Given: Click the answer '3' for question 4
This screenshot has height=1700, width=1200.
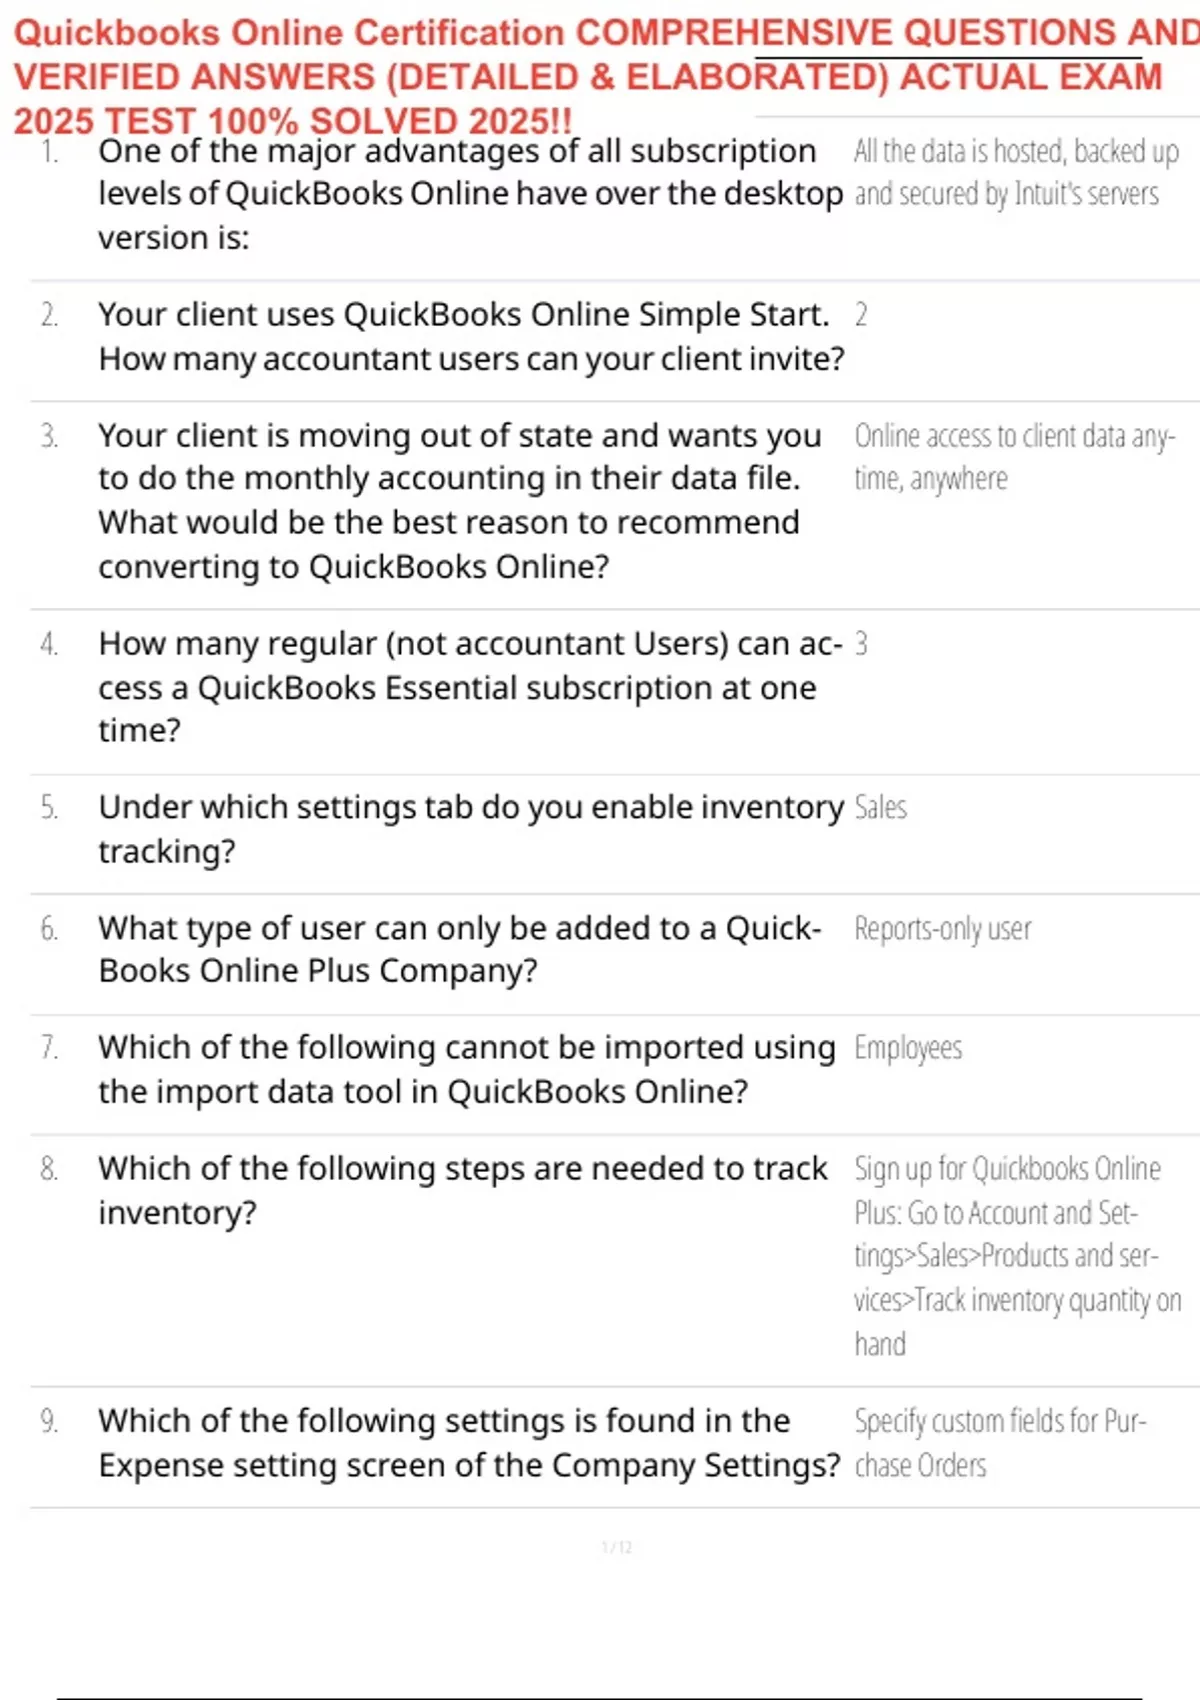Looking at the screenshot, I should point(861,644).
